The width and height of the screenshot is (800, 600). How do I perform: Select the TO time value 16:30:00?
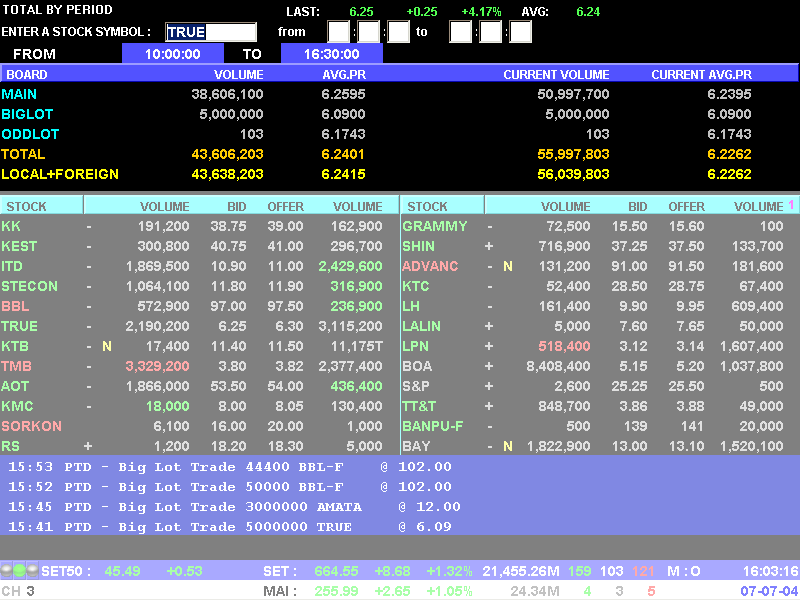tap(332, 54)
